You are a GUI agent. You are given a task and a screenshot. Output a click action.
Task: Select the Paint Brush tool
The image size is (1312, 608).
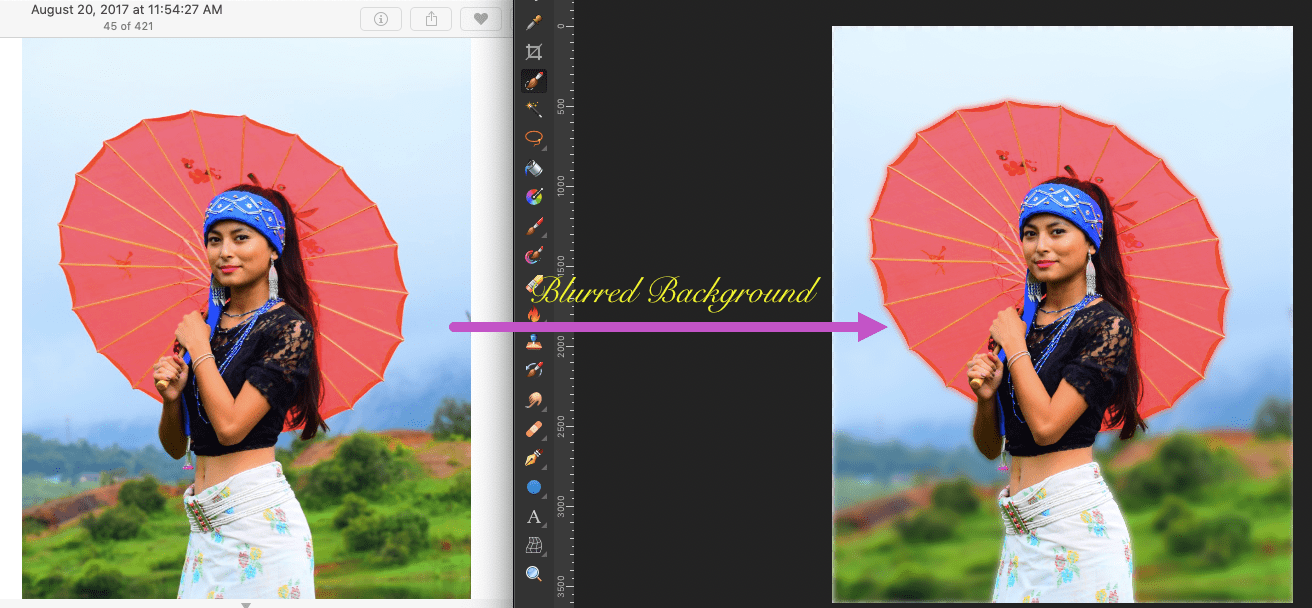coord(534,226)
